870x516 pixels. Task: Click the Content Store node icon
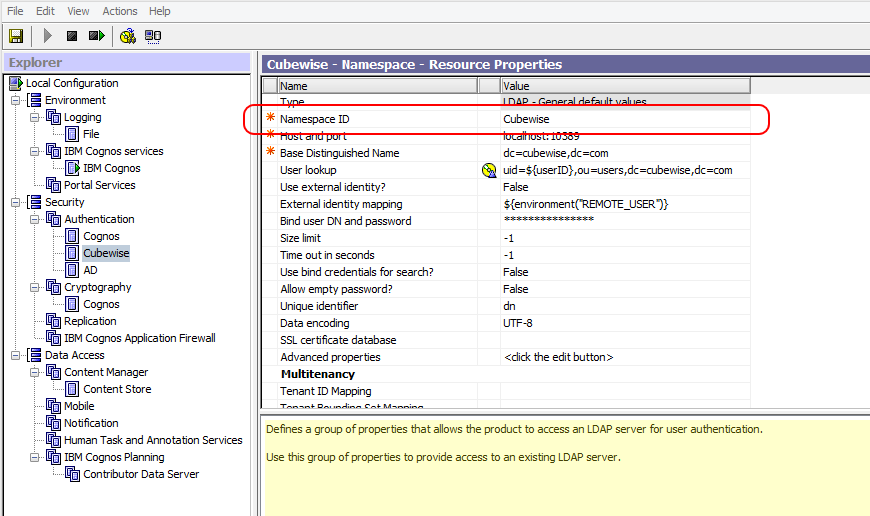(72, 389)
